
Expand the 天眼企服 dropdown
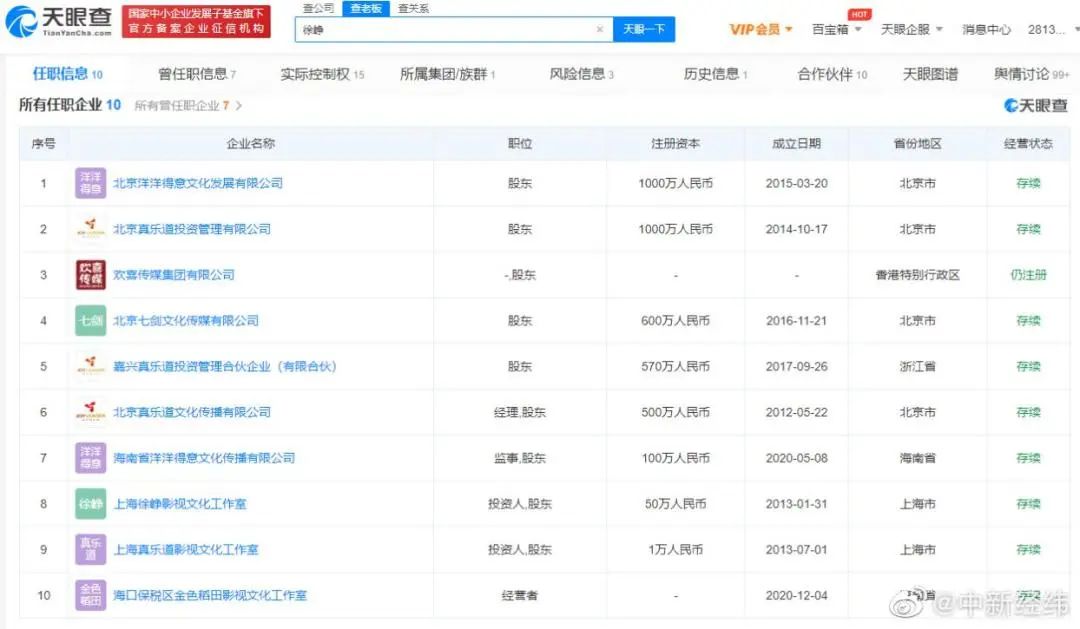[x=911, y=30]
